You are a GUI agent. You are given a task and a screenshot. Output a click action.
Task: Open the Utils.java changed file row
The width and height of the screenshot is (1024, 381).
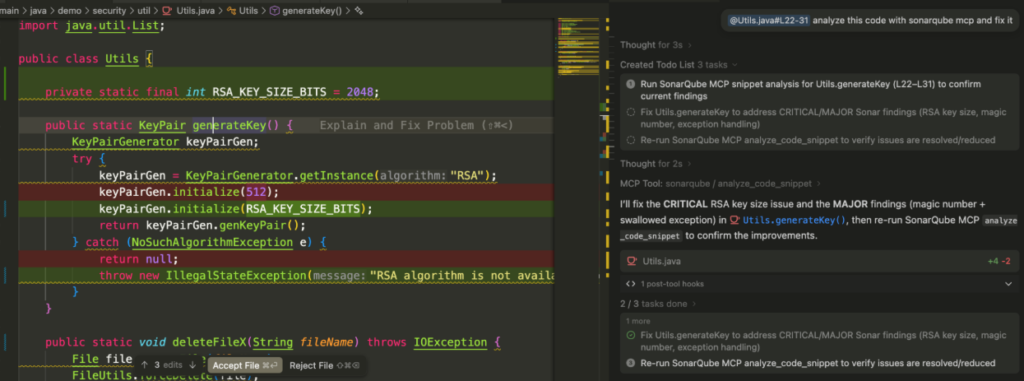tap(818, 261)
